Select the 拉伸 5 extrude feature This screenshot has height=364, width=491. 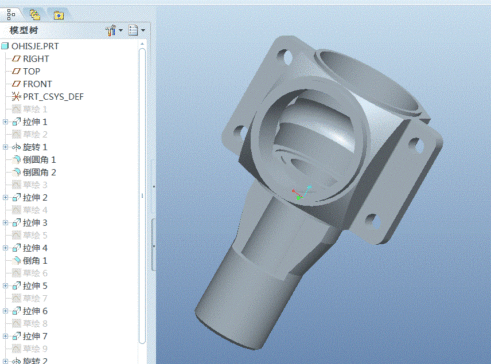pos(35,286)
